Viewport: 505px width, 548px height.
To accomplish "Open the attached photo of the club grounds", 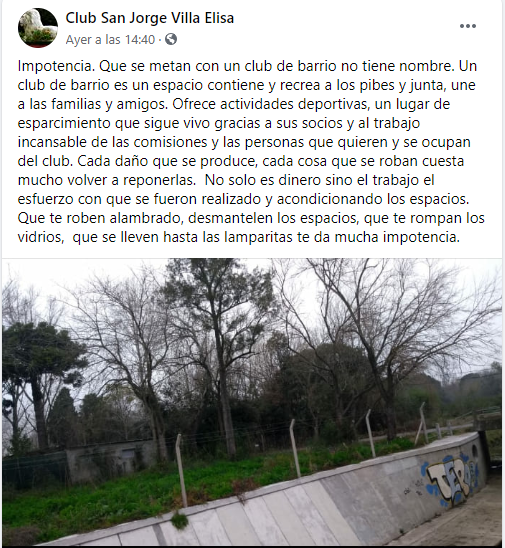I will click(252, 402).
